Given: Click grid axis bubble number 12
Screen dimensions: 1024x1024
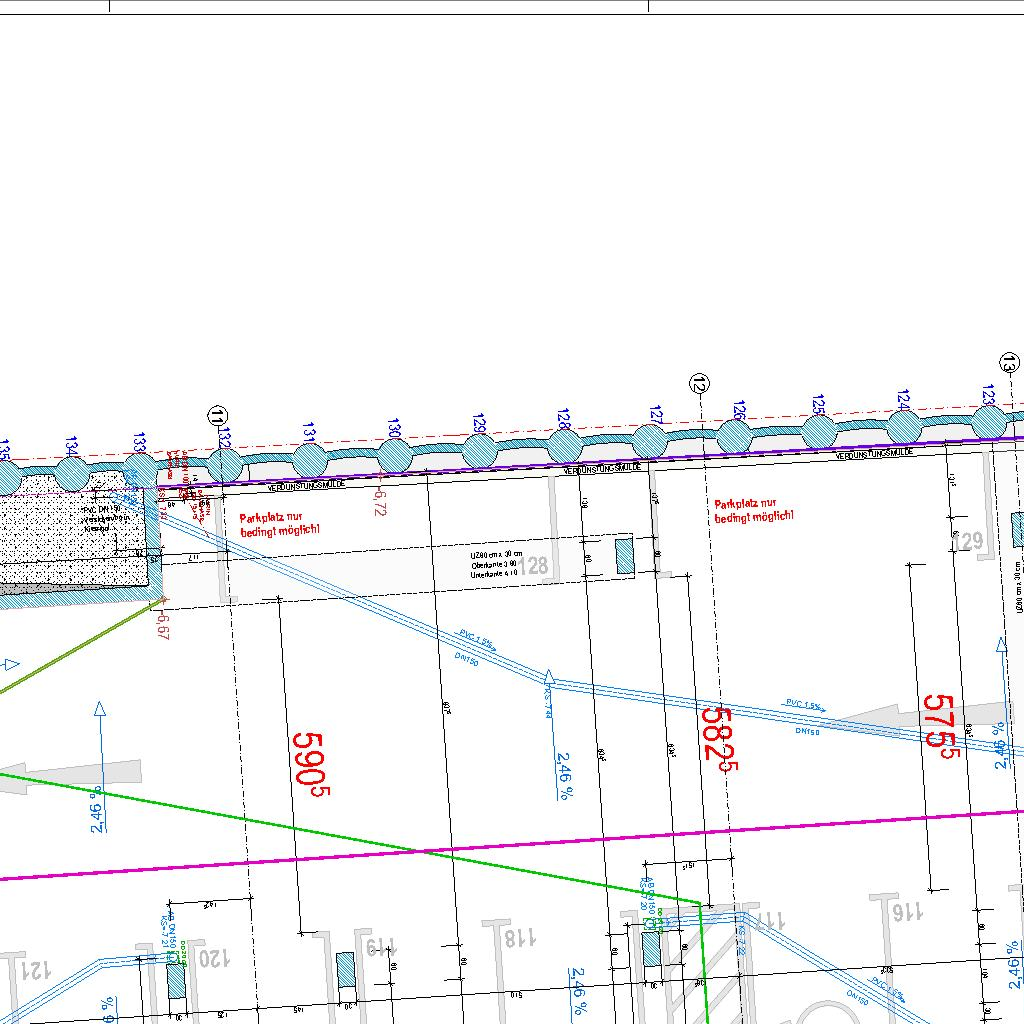Looking at the screenshot, I should pyautogui.click(x=700, y=383).
